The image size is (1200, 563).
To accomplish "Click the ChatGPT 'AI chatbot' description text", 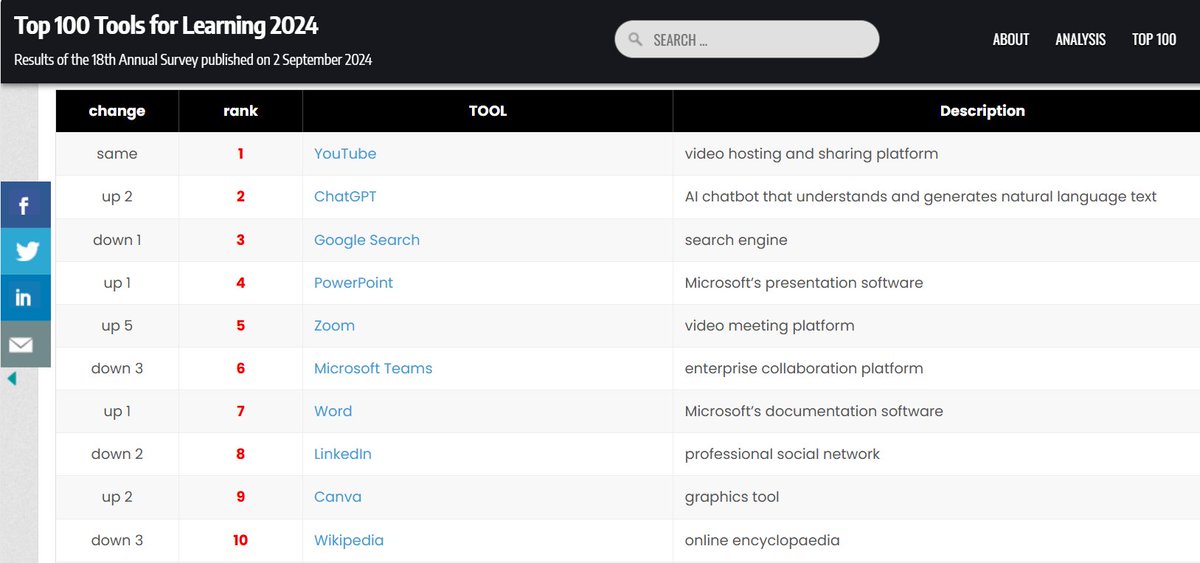I will point(921,197).
